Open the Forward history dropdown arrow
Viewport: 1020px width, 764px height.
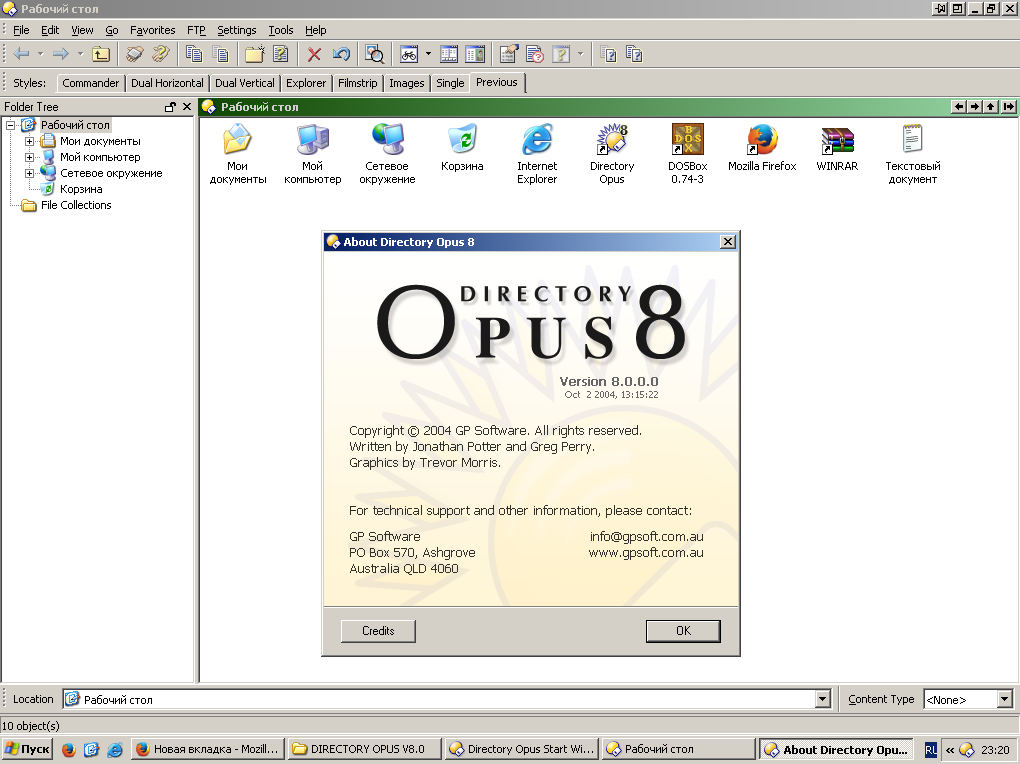[x=80, y=54]
